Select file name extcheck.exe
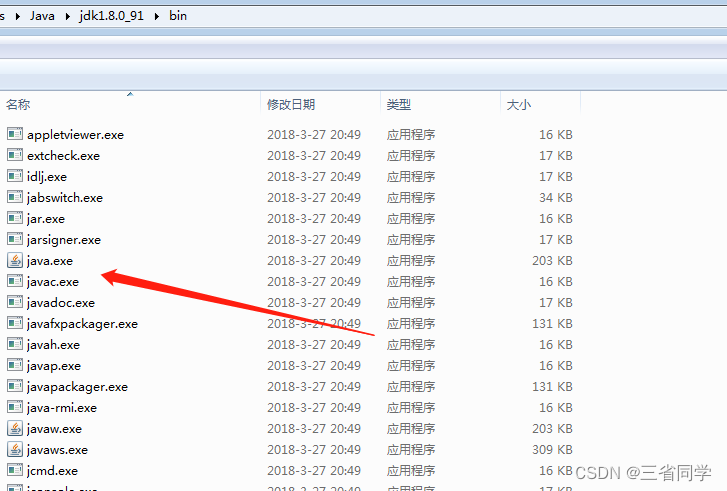Viewport: 727px width, 491px height. tap(64, 156)
